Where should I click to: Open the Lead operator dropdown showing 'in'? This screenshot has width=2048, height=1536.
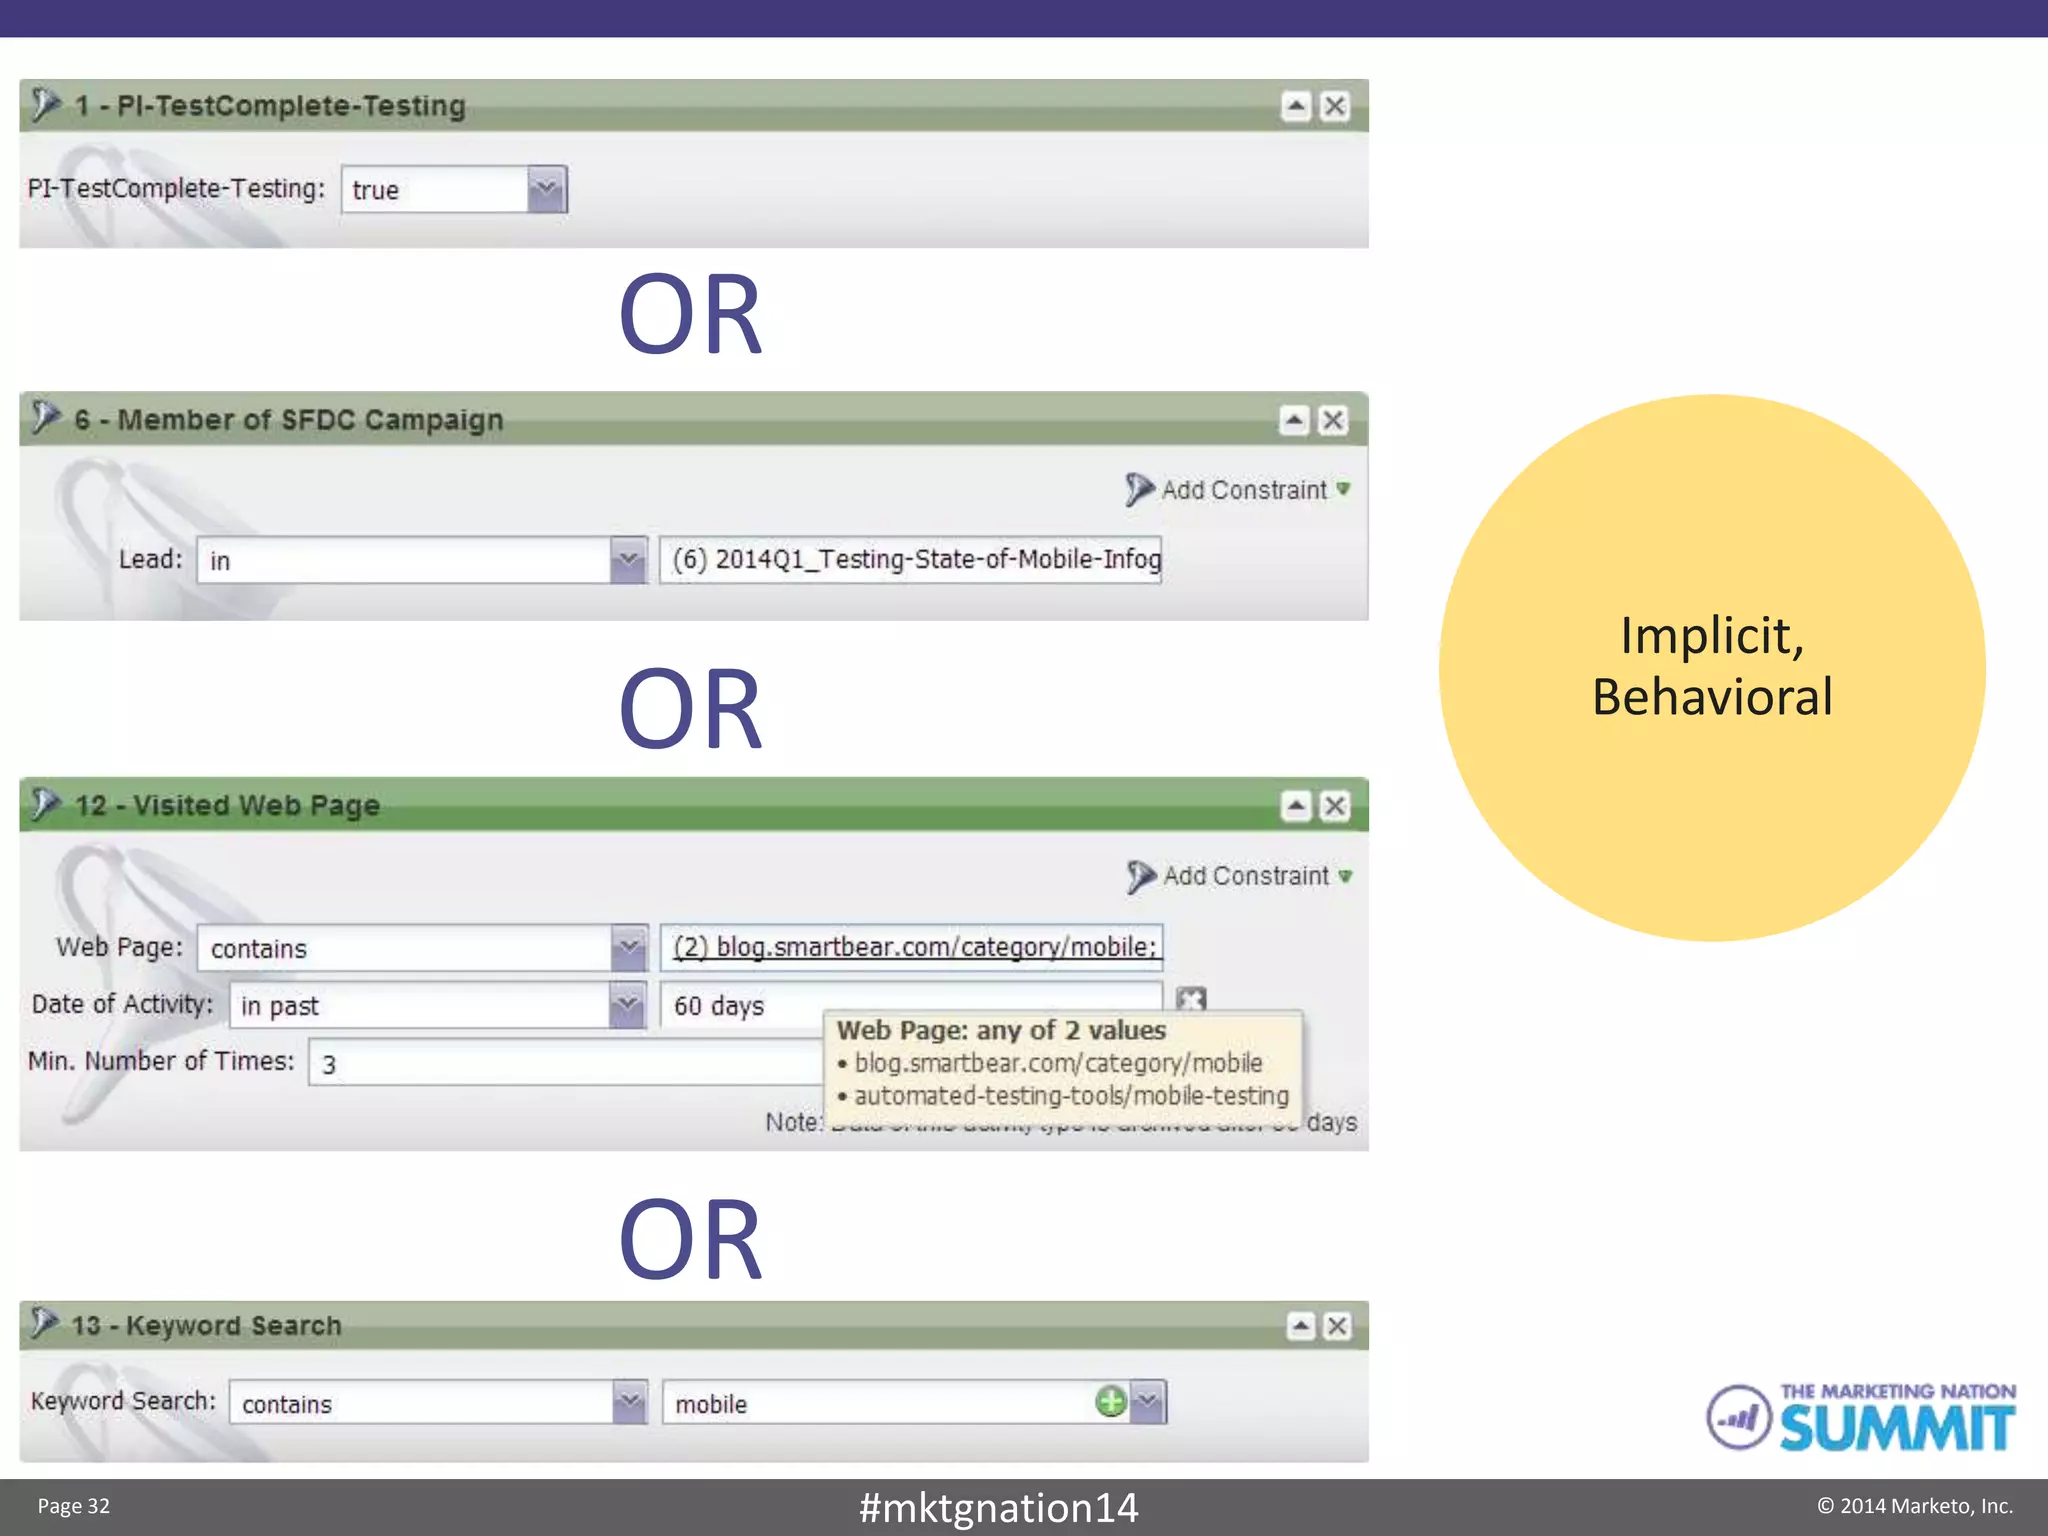tap(628, 560)
